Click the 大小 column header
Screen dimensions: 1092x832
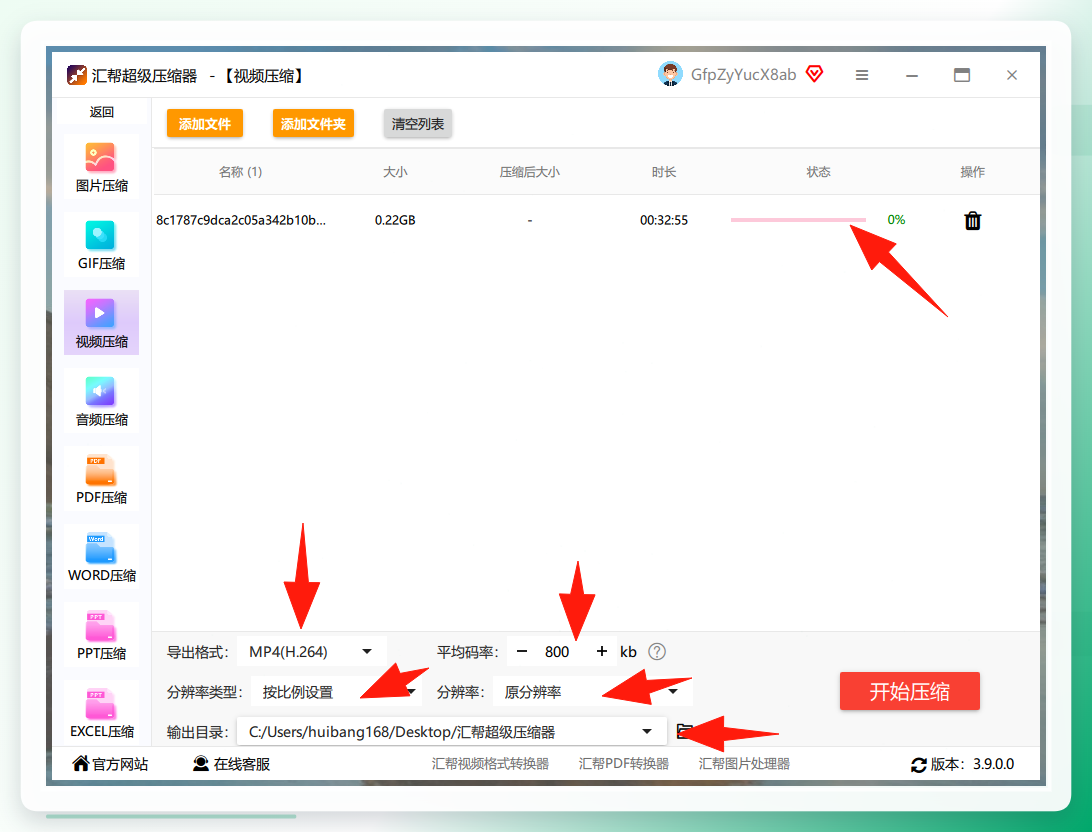pos(395,172)
